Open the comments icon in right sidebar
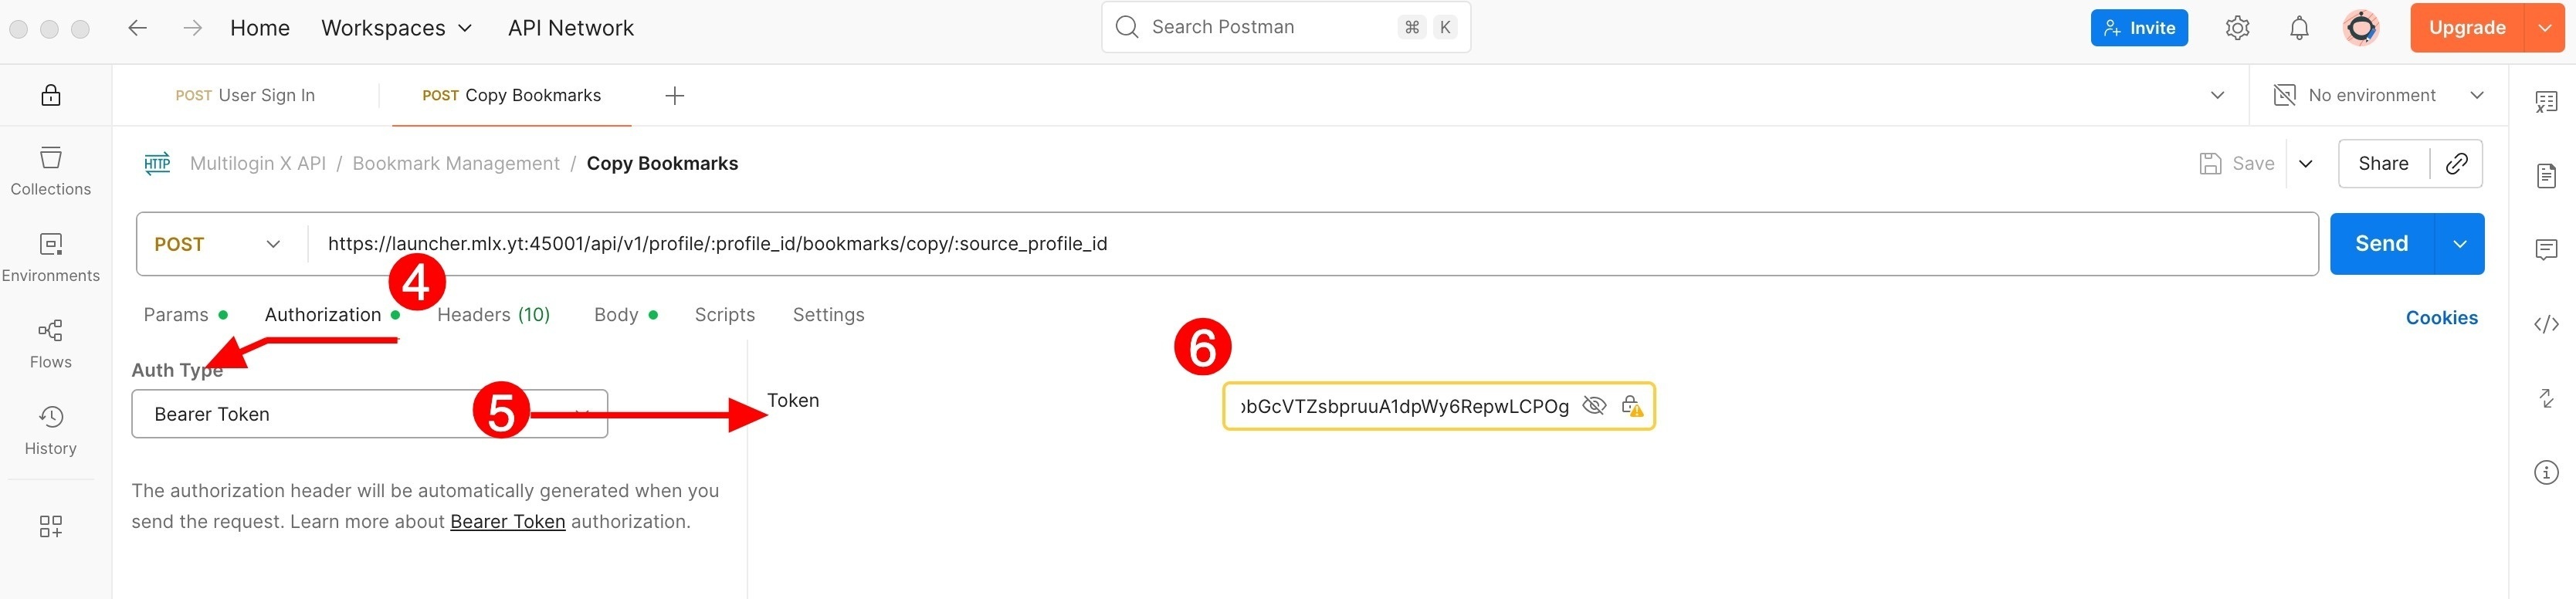2576x599 pixels. click(x=2547, y=250)
